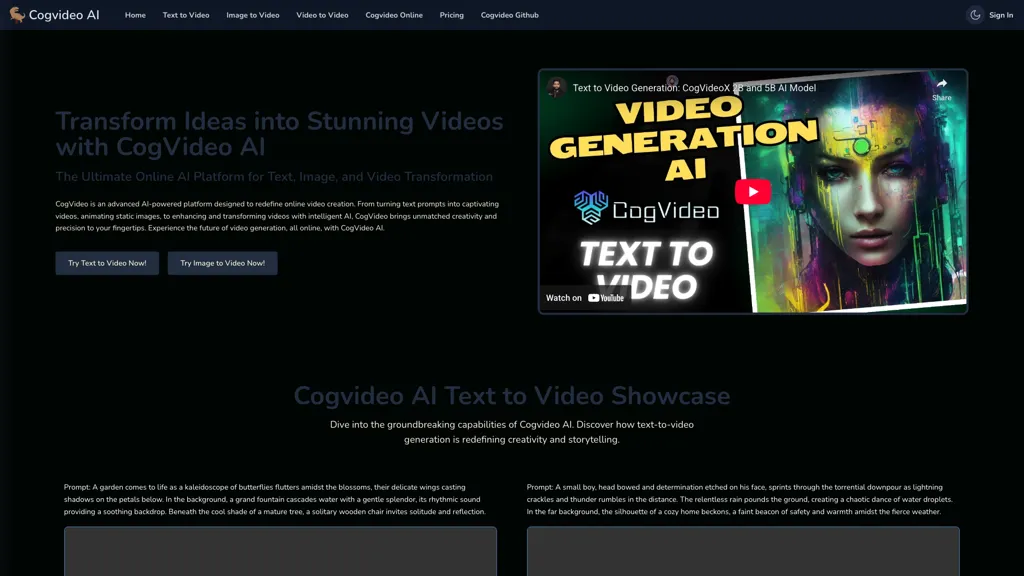Open Cogvideo Online nav item

(x=394, y=15)
